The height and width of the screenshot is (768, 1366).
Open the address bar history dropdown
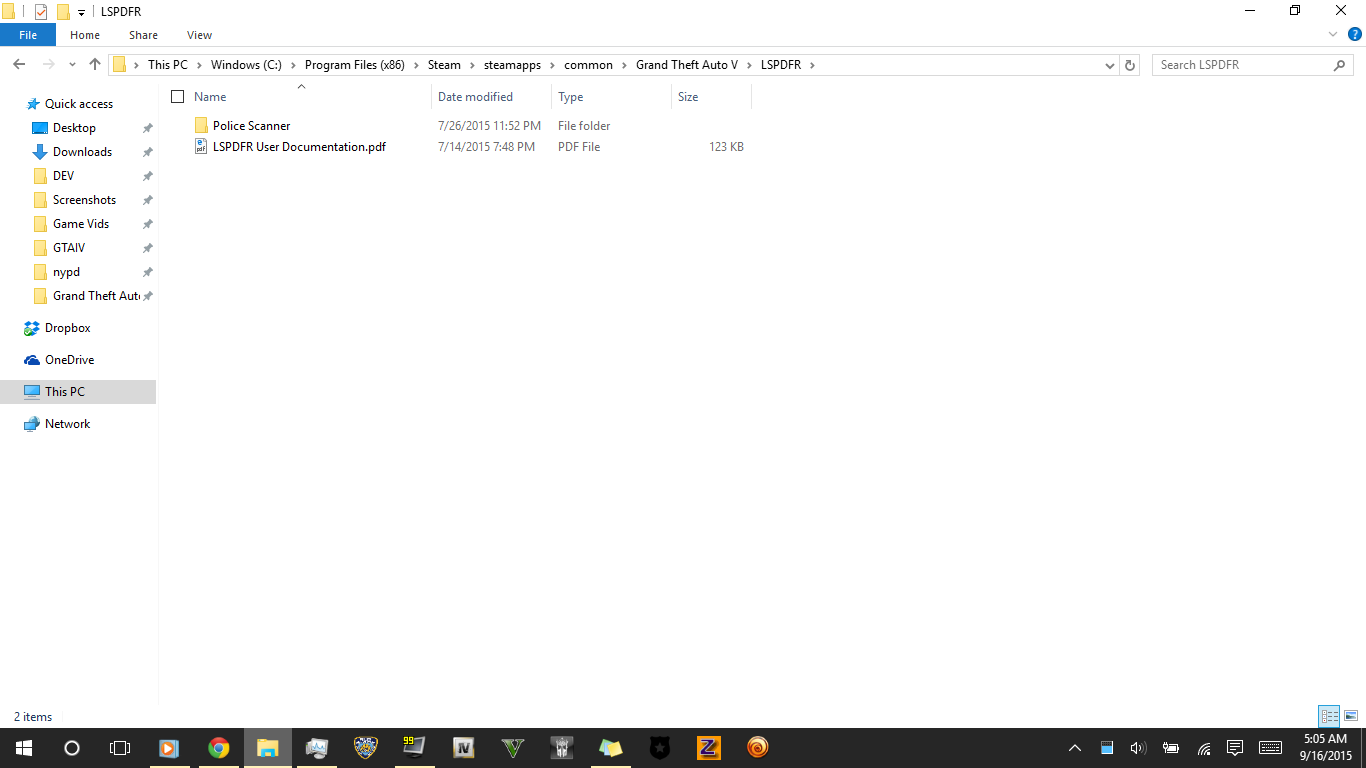(x=1110, y=65)
